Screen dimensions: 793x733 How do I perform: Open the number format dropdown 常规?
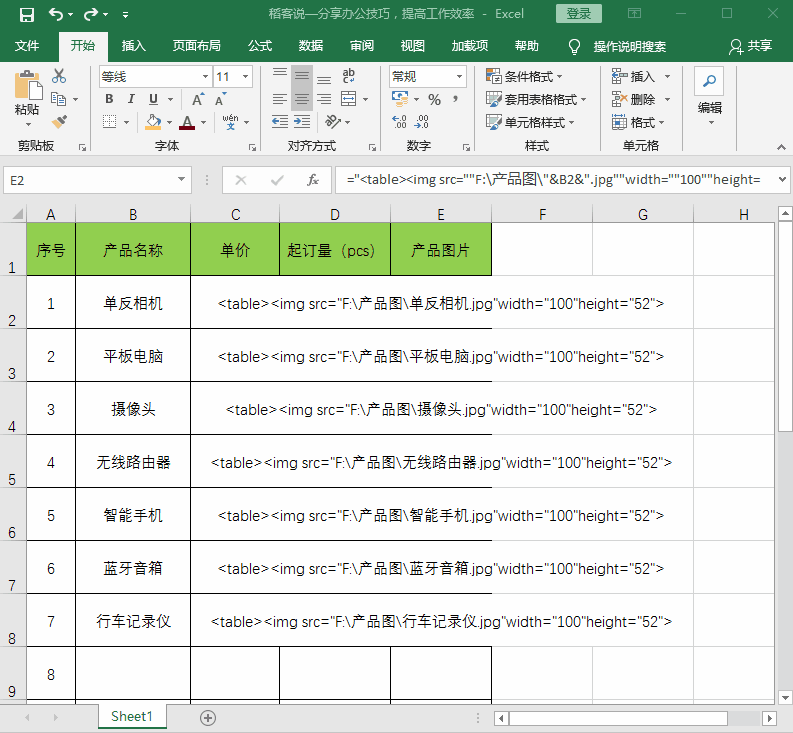[x=427, y=77]
